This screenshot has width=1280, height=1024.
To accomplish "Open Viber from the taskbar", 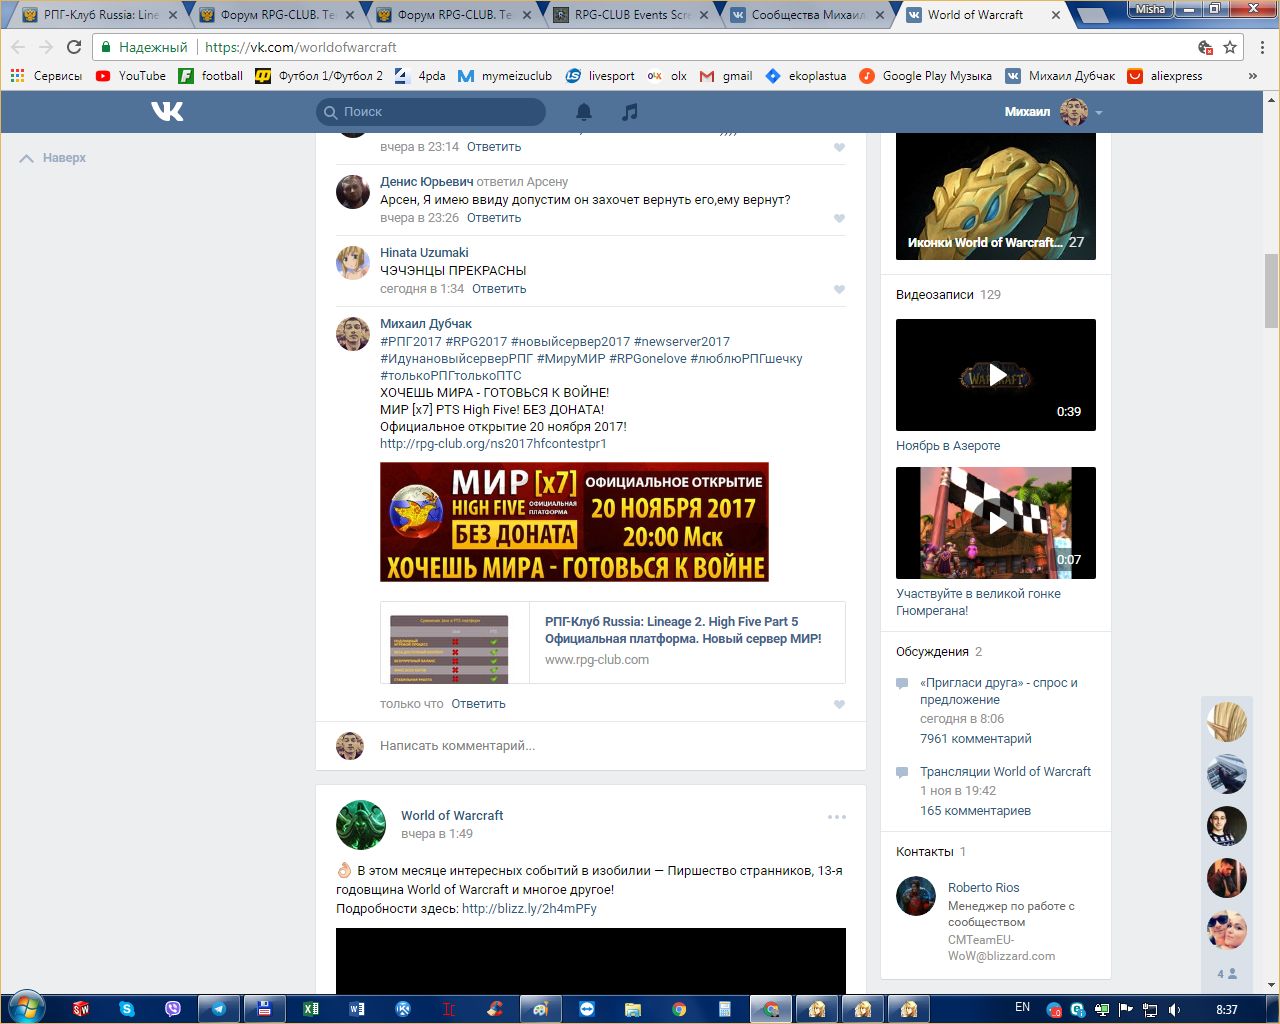I will click(x=172, y=1009).
